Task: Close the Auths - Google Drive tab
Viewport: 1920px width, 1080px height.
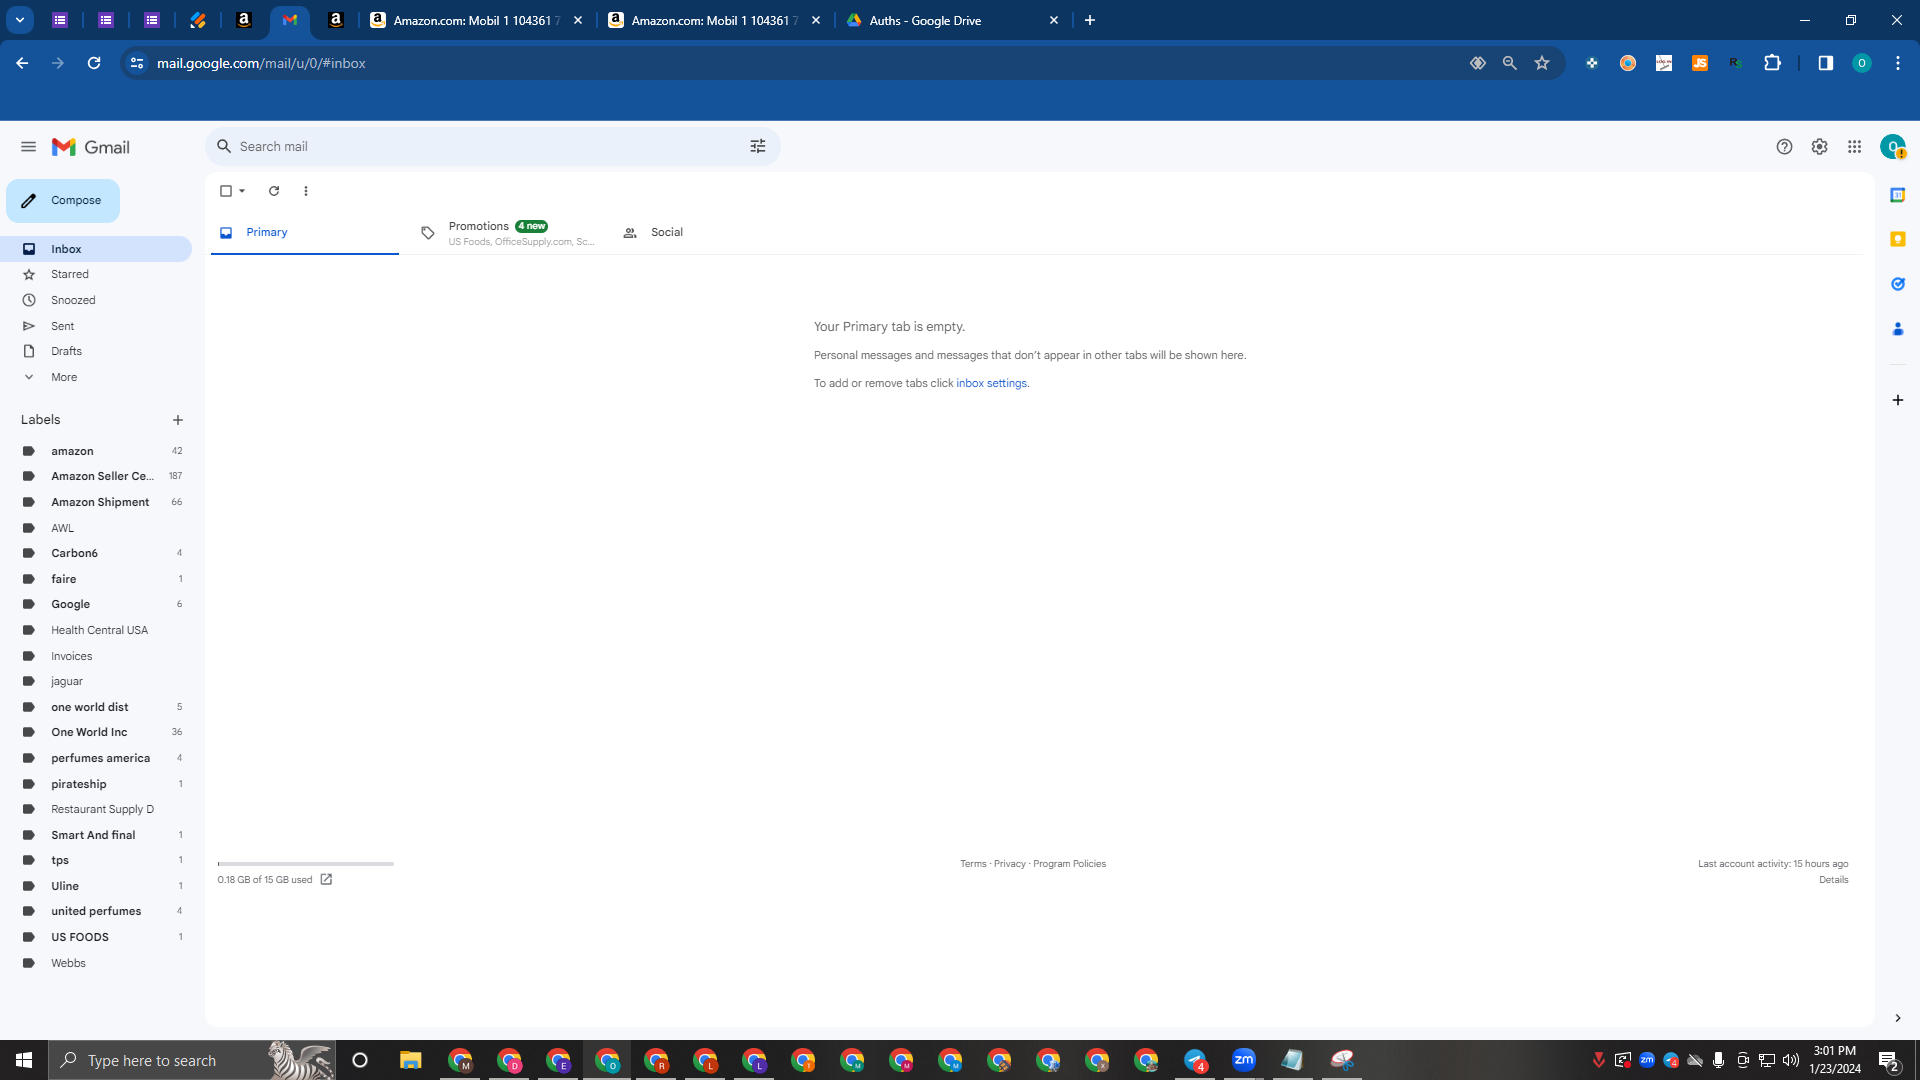Action: (x=1053, y=20)
